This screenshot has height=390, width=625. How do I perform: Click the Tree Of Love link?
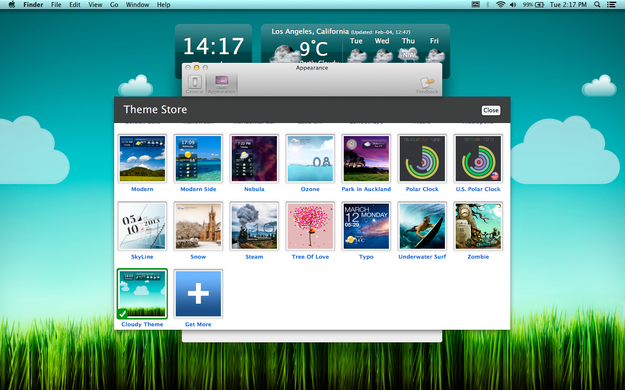tap(310, 257)
